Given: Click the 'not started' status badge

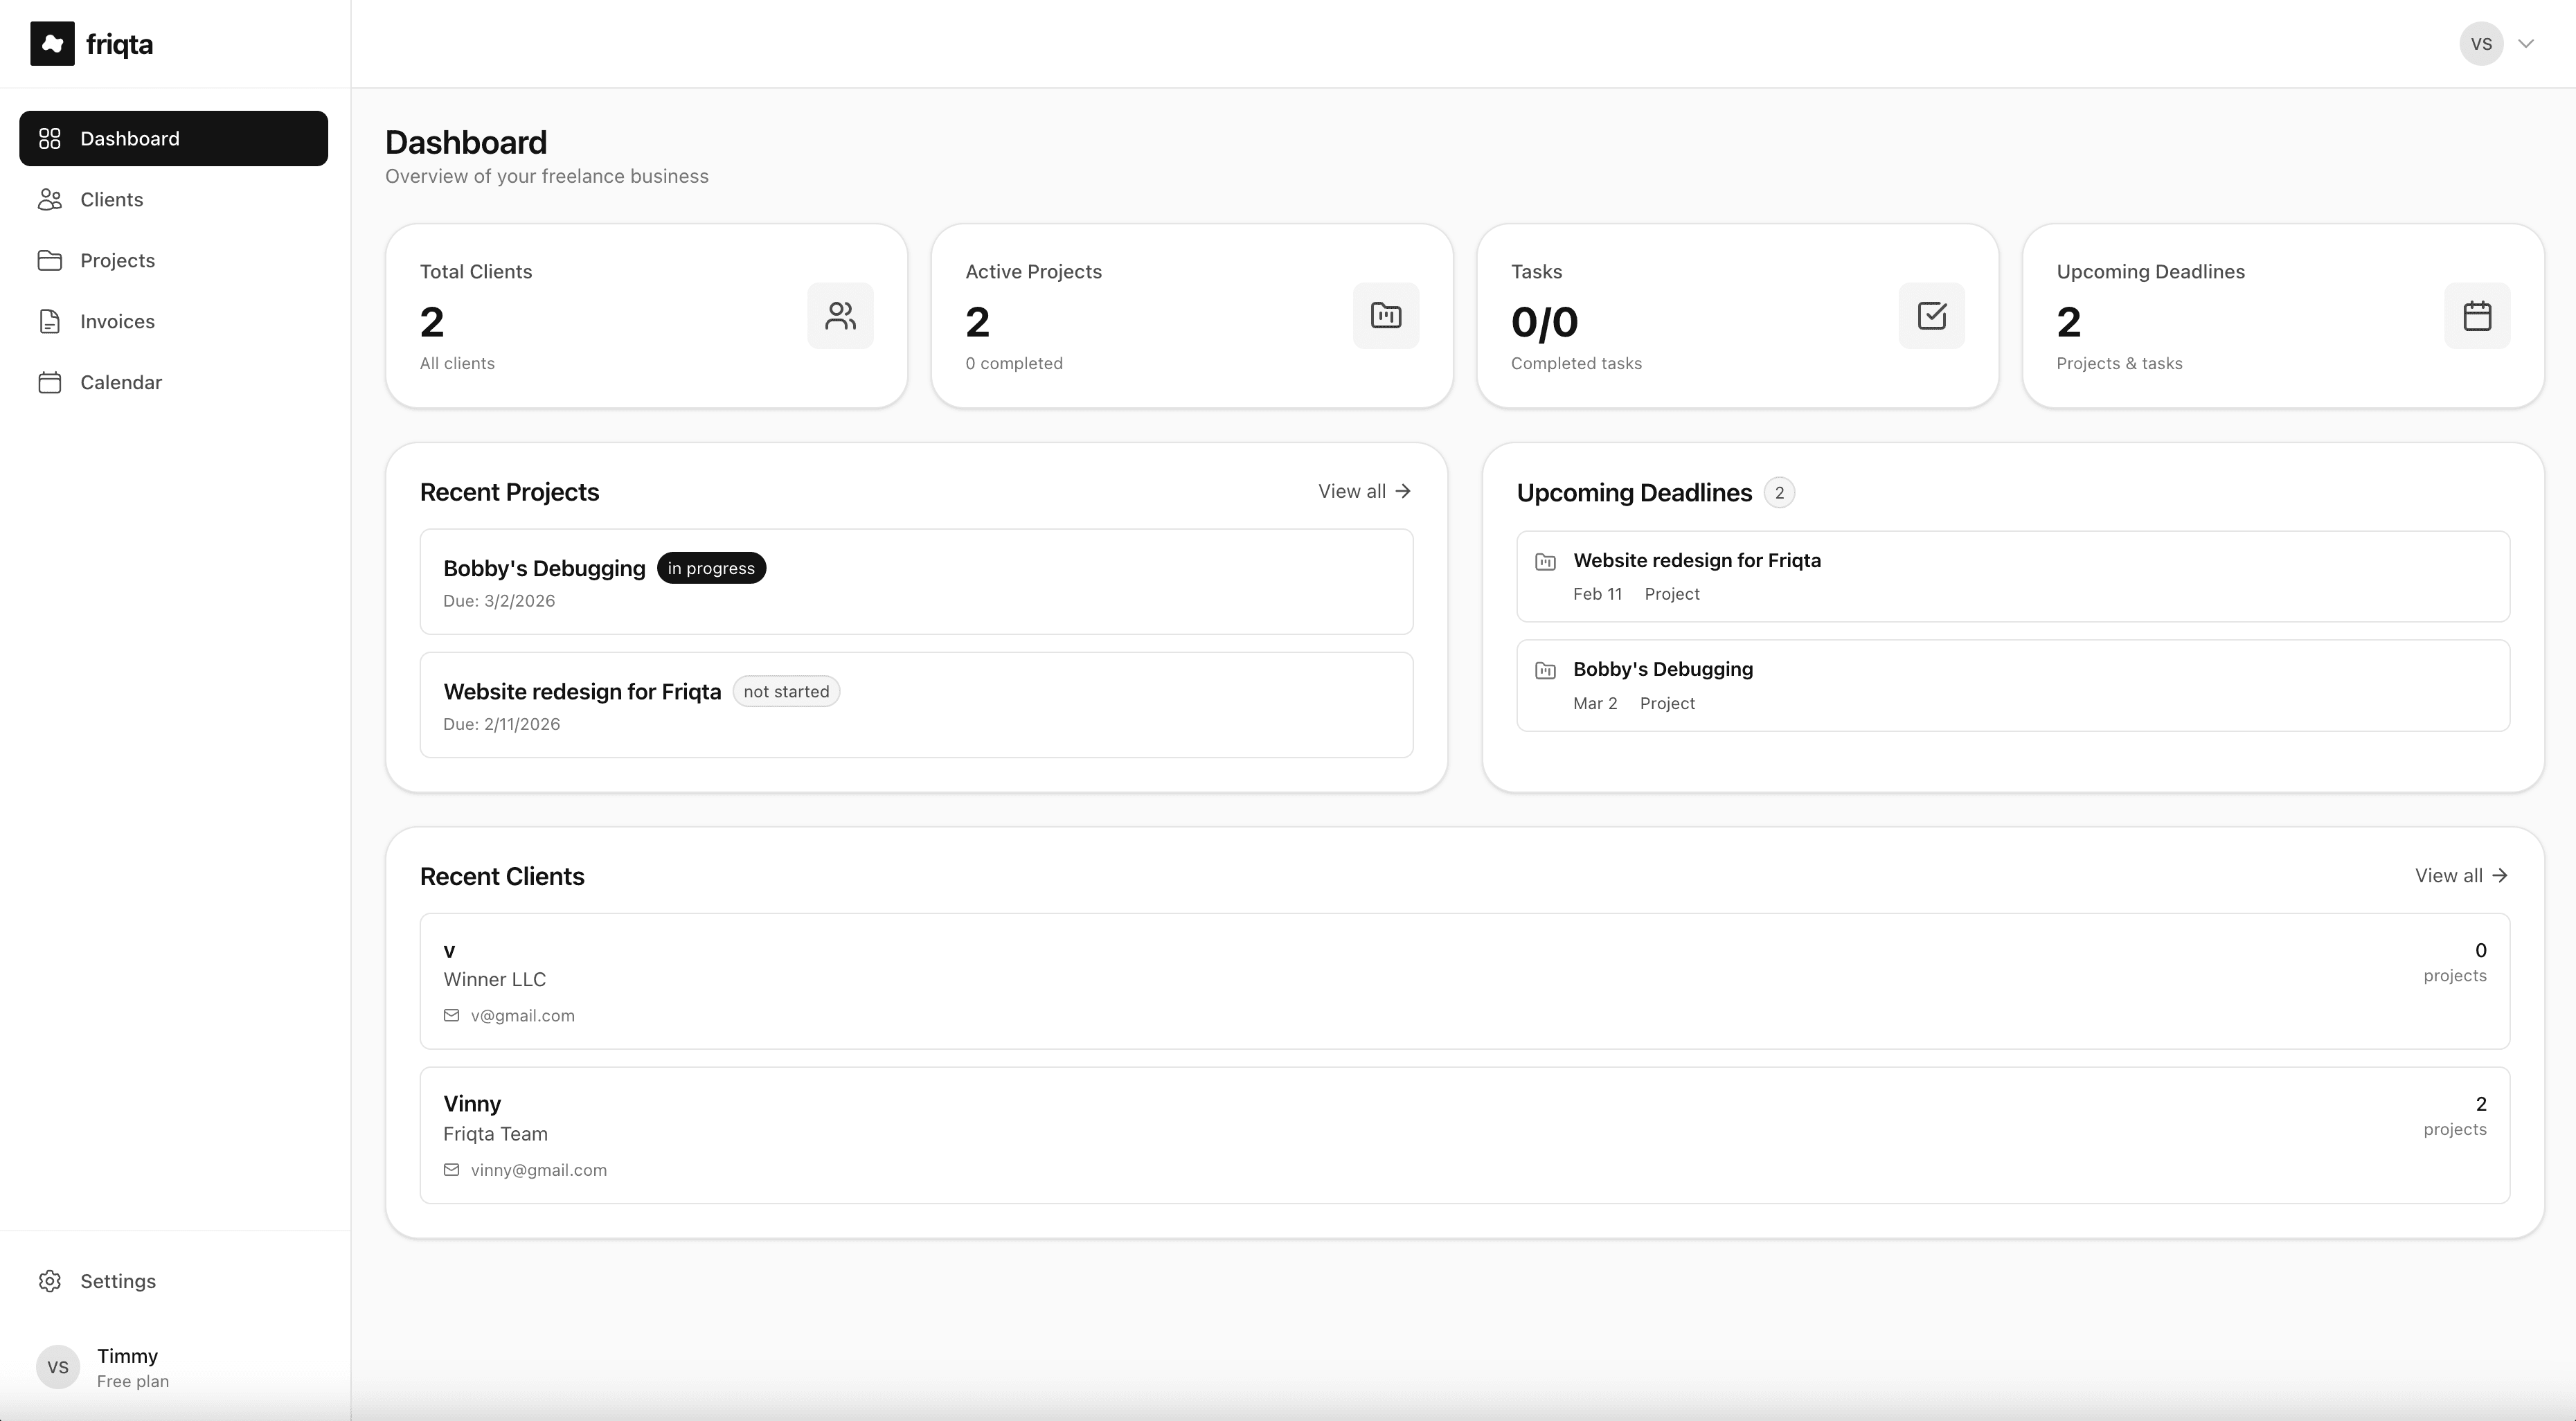Looking at the screenshot, I should click(x=785, y=691).
